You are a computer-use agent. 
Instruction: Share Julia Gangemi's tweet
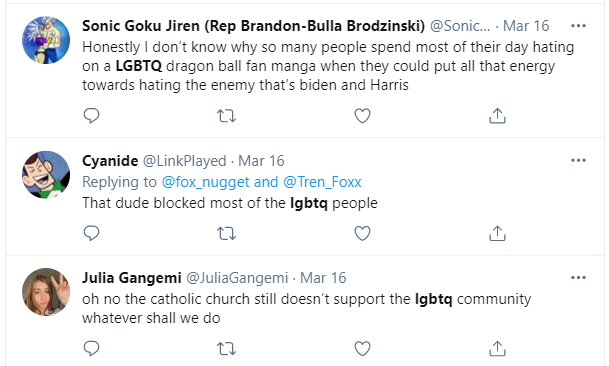pos(497,349)
